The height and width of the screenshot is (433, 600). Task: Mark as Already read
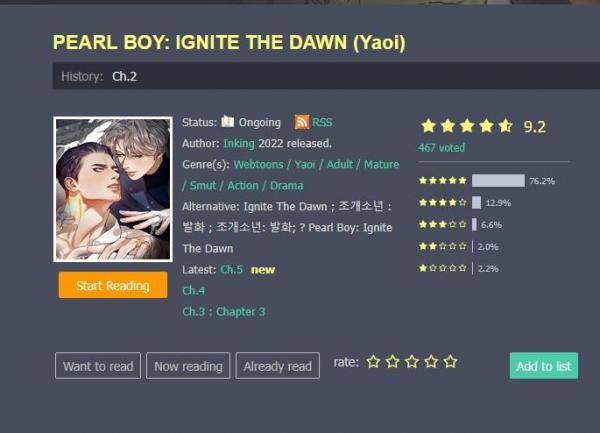click(277, 366)
